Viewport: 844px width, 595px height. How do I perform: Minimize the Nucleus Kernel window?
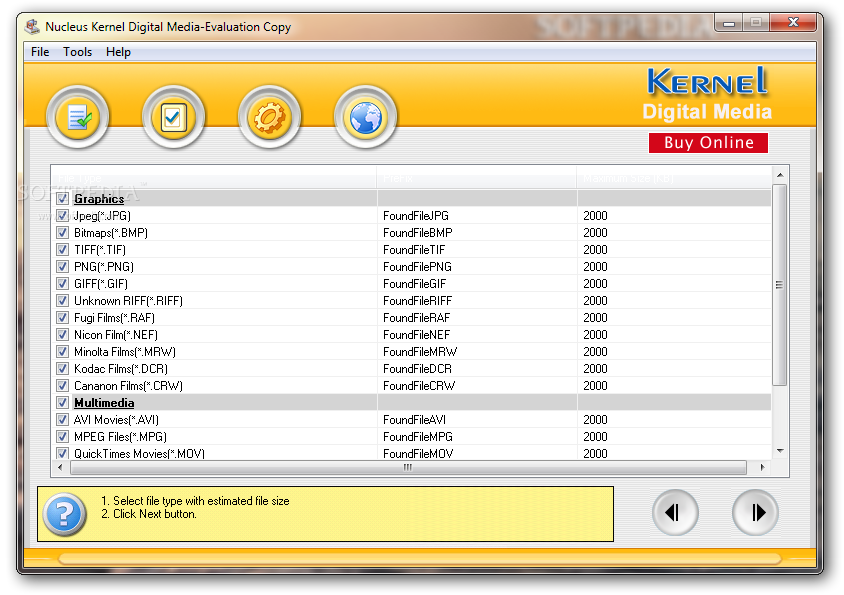[x=729, y=23]
